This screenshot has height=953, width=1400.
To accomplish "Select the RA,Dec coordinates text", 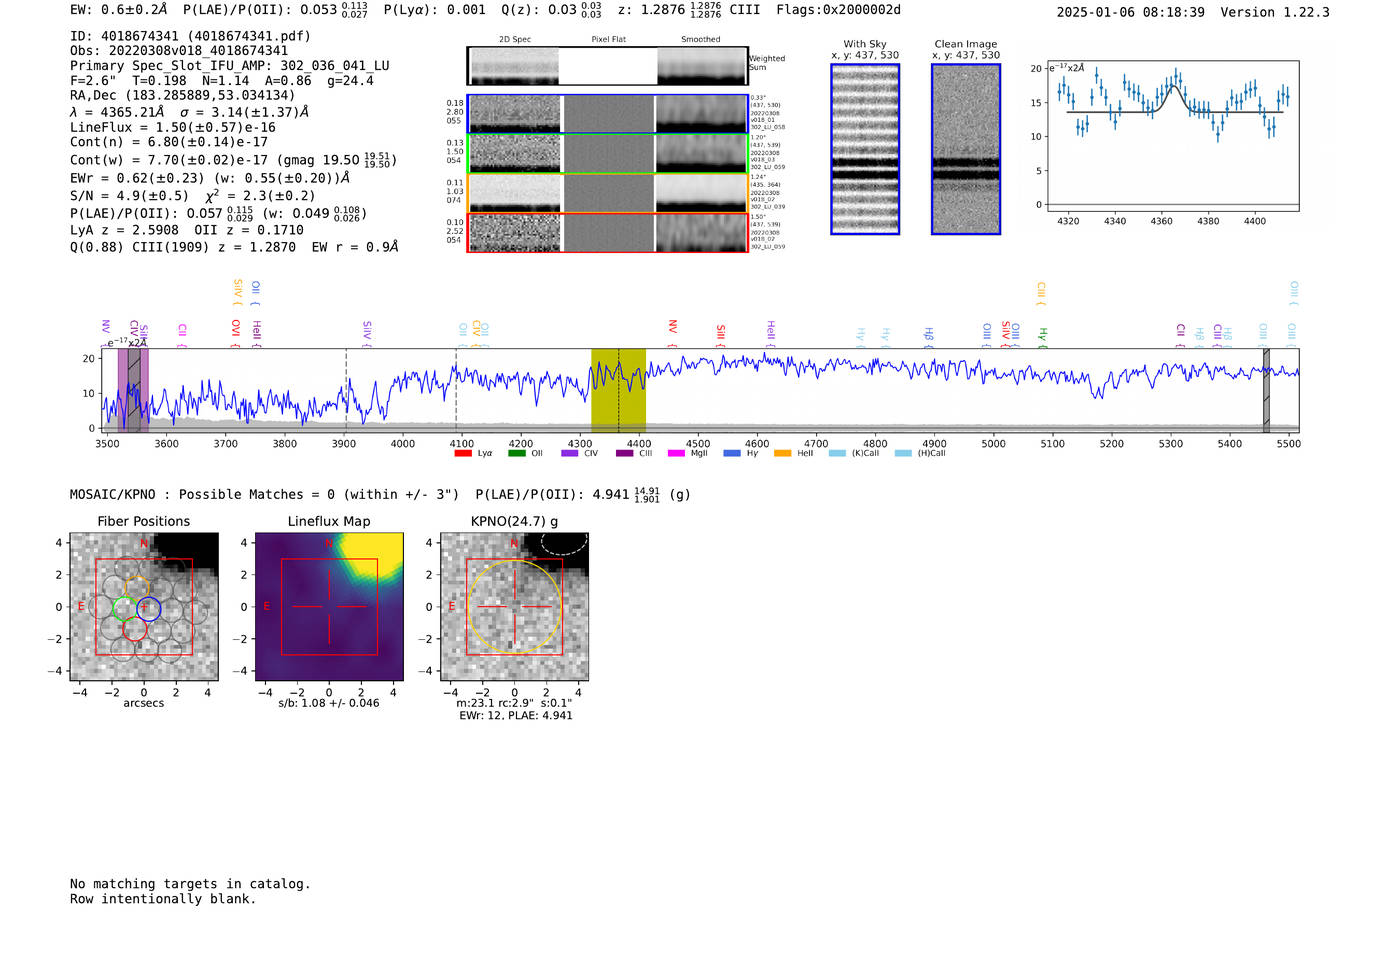I will point(182,96).
